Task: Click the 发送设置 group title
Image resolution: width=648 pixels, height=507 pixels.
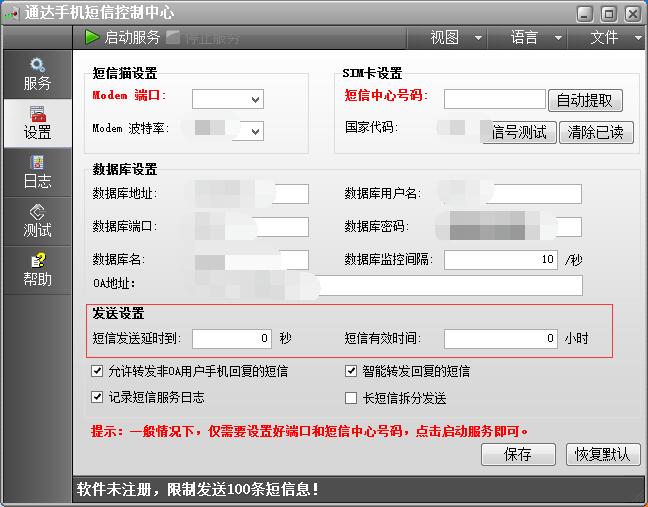Action: (118, 313)
